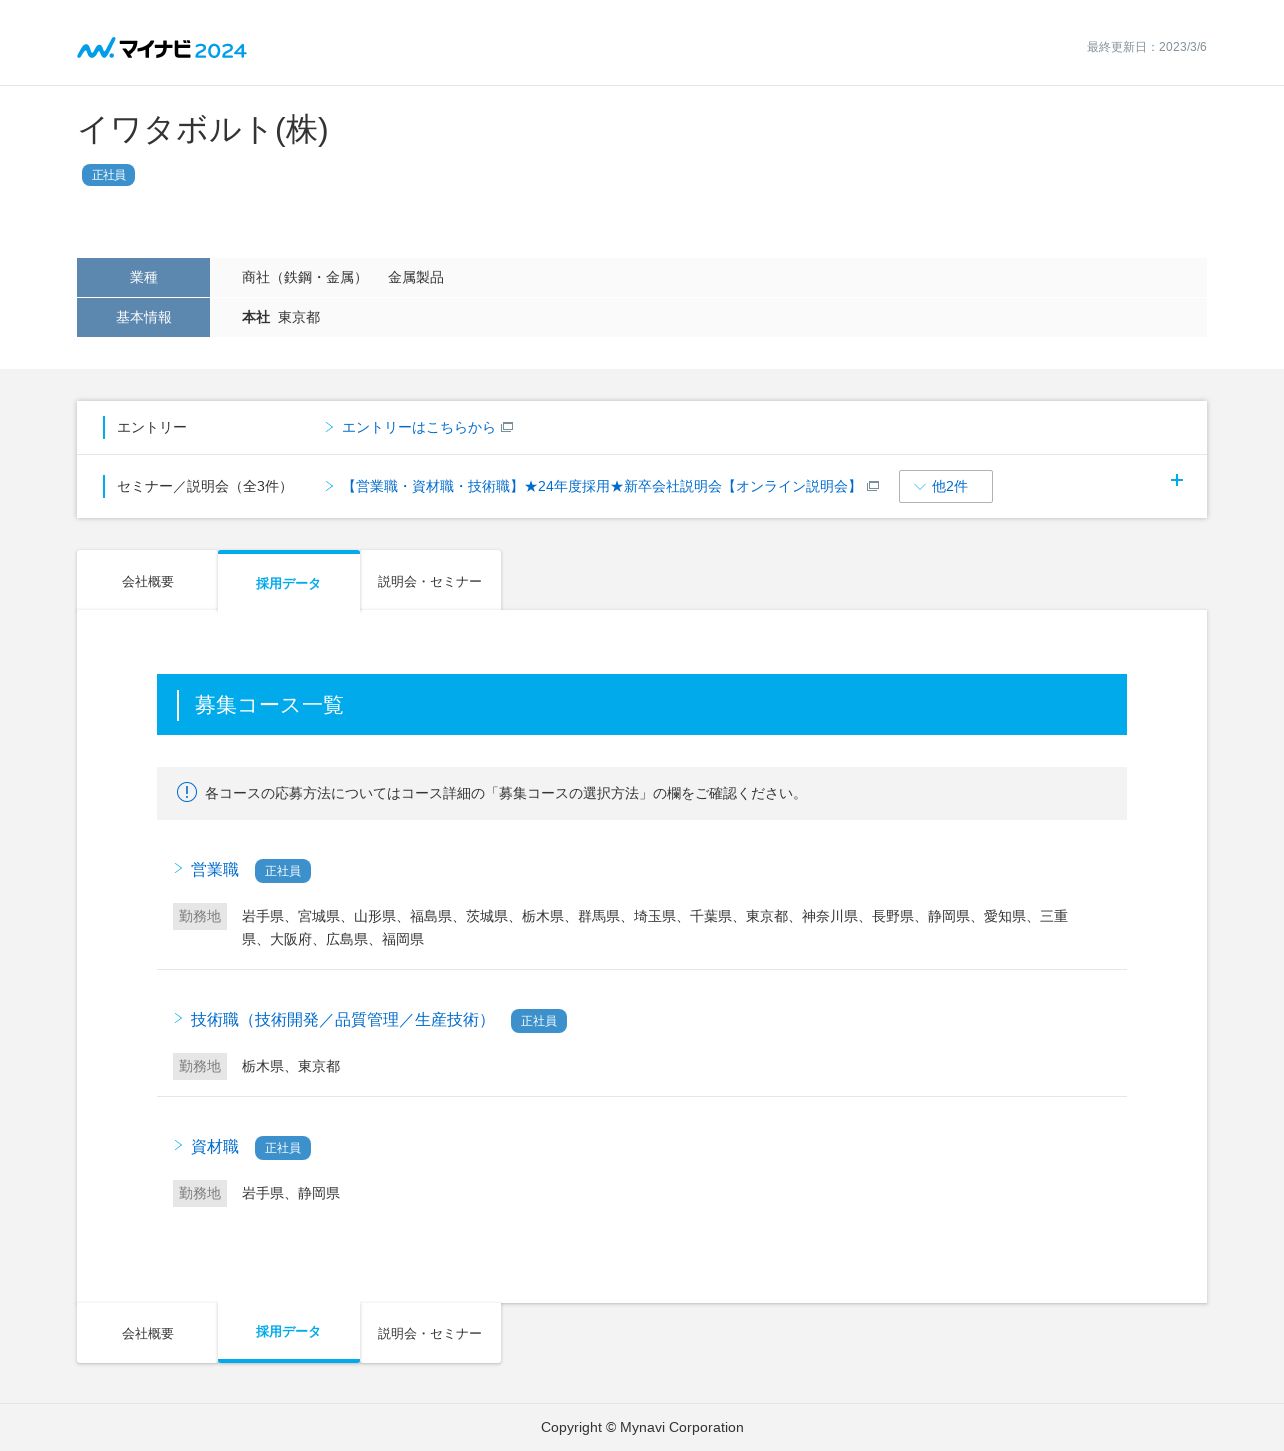
Task: Select the top 採用データ tab
Action: coord(289,581)
